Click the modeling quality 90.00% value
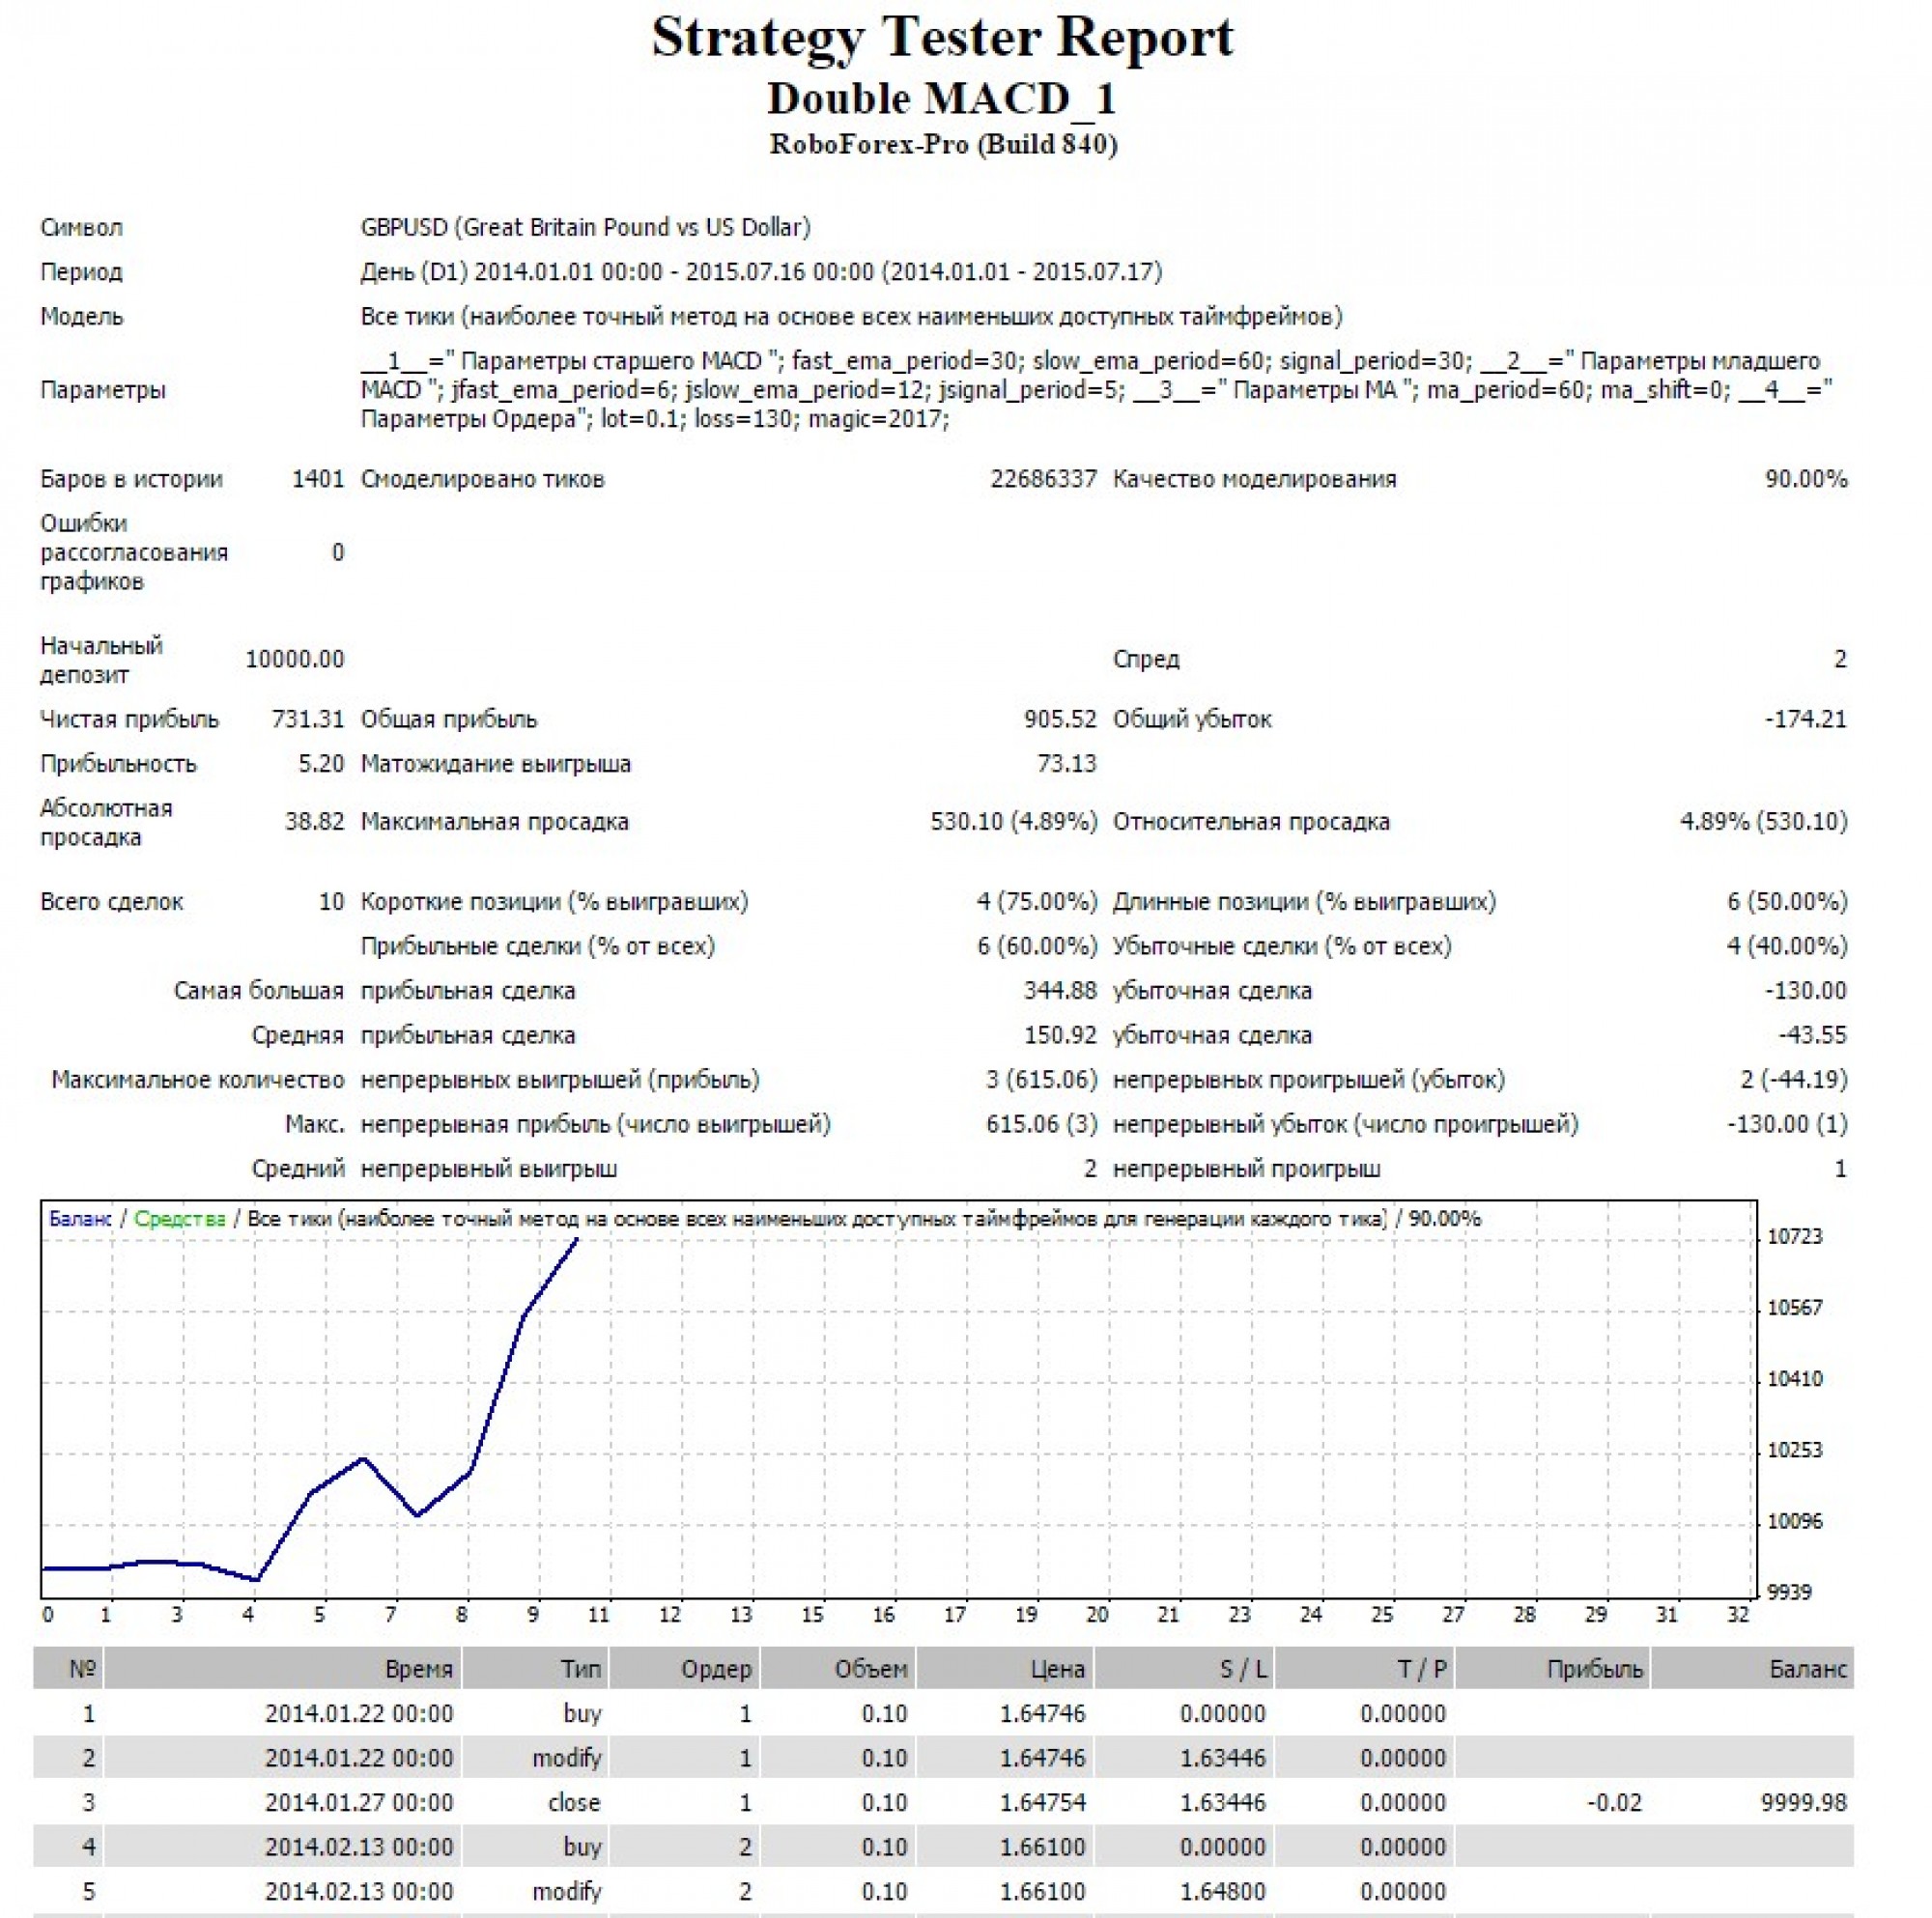1932x1918 pixels. (x=1805, y=479)
